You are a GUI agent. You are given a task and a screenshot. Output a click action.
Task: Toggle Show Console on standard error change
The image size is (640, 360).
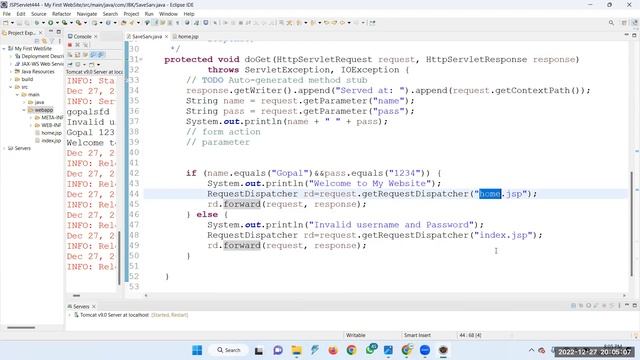[100, 54]
